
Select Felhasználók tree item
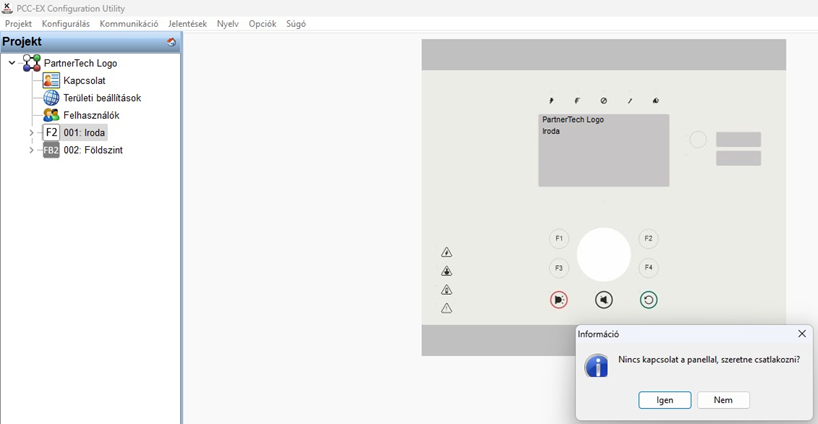[91, 115]
